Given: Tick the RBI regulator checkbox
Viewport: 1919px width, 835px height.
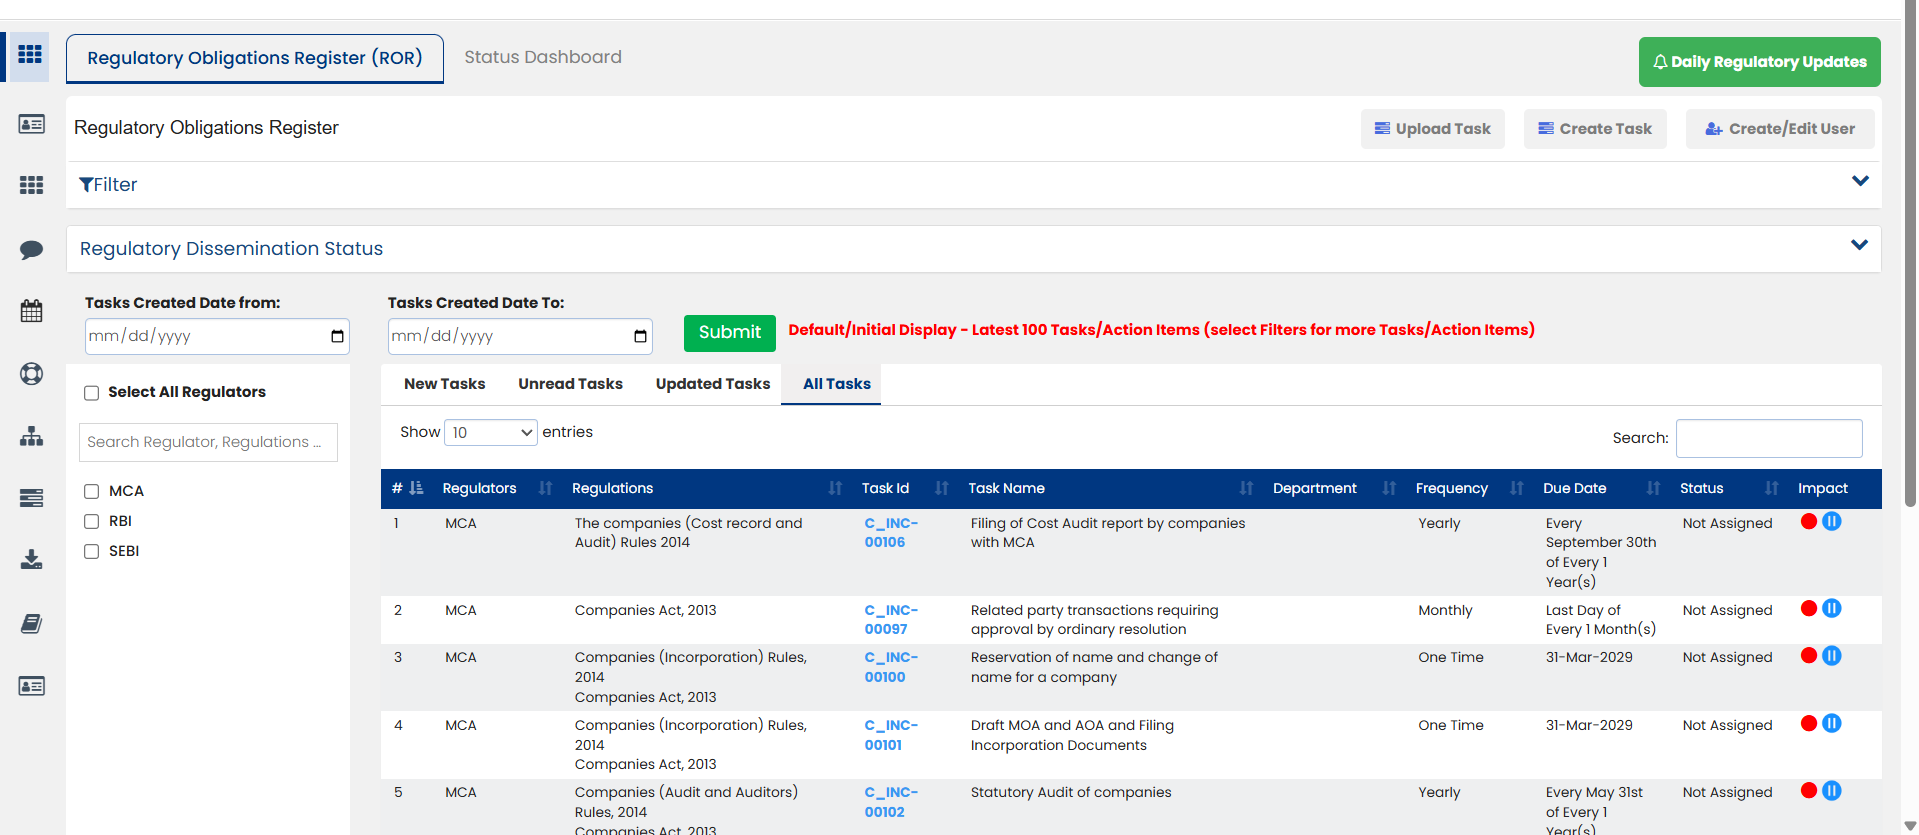Looking at the screenshot, I should pyautogui.click(x=92, y=521).
